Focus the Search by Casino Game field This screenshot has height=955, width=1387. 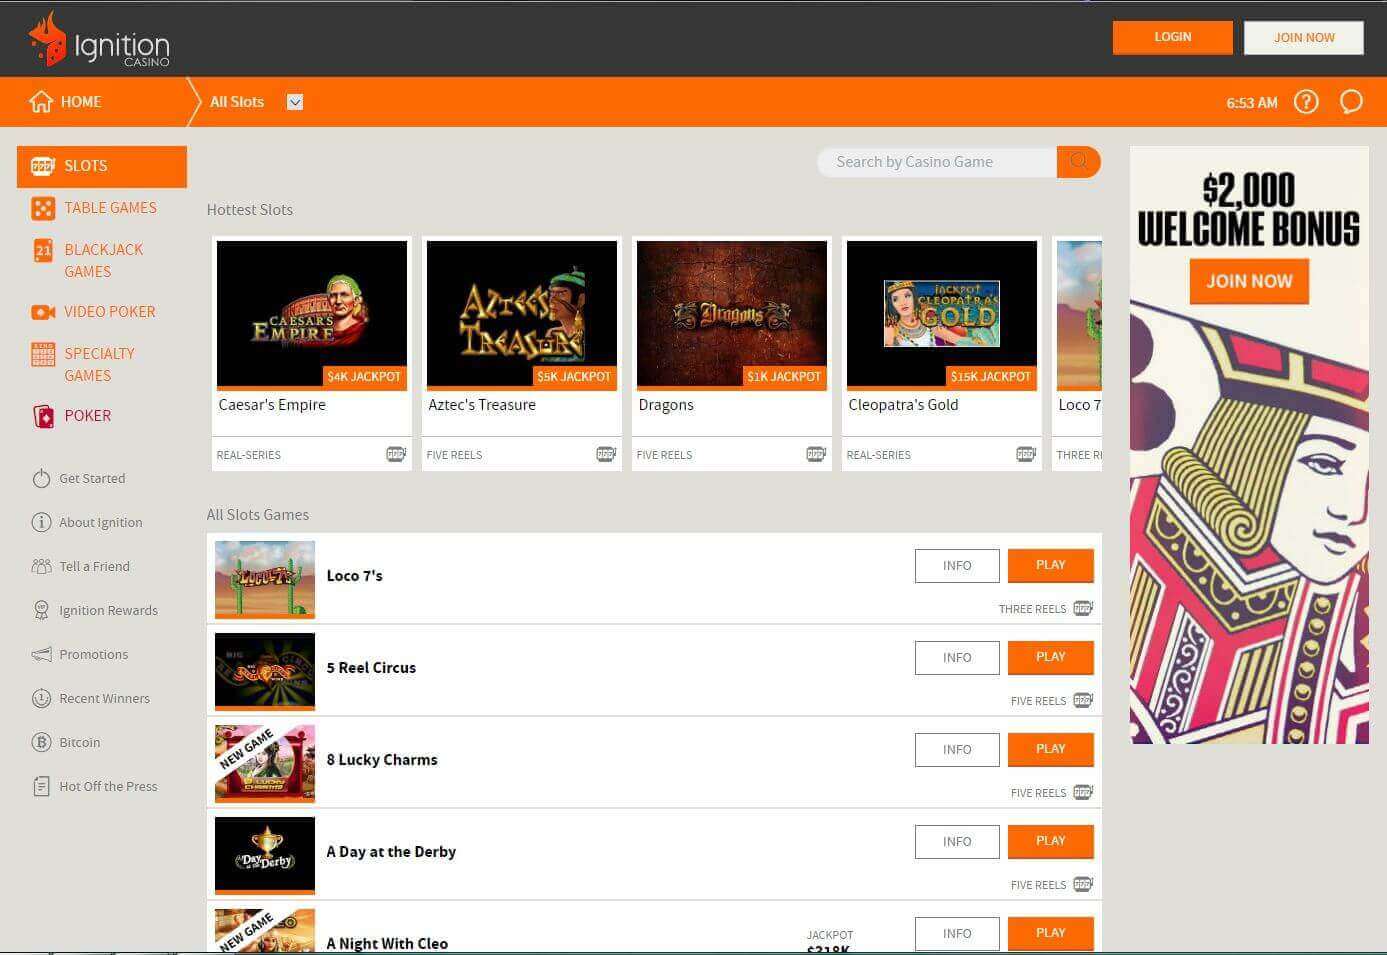pos(937,162)
